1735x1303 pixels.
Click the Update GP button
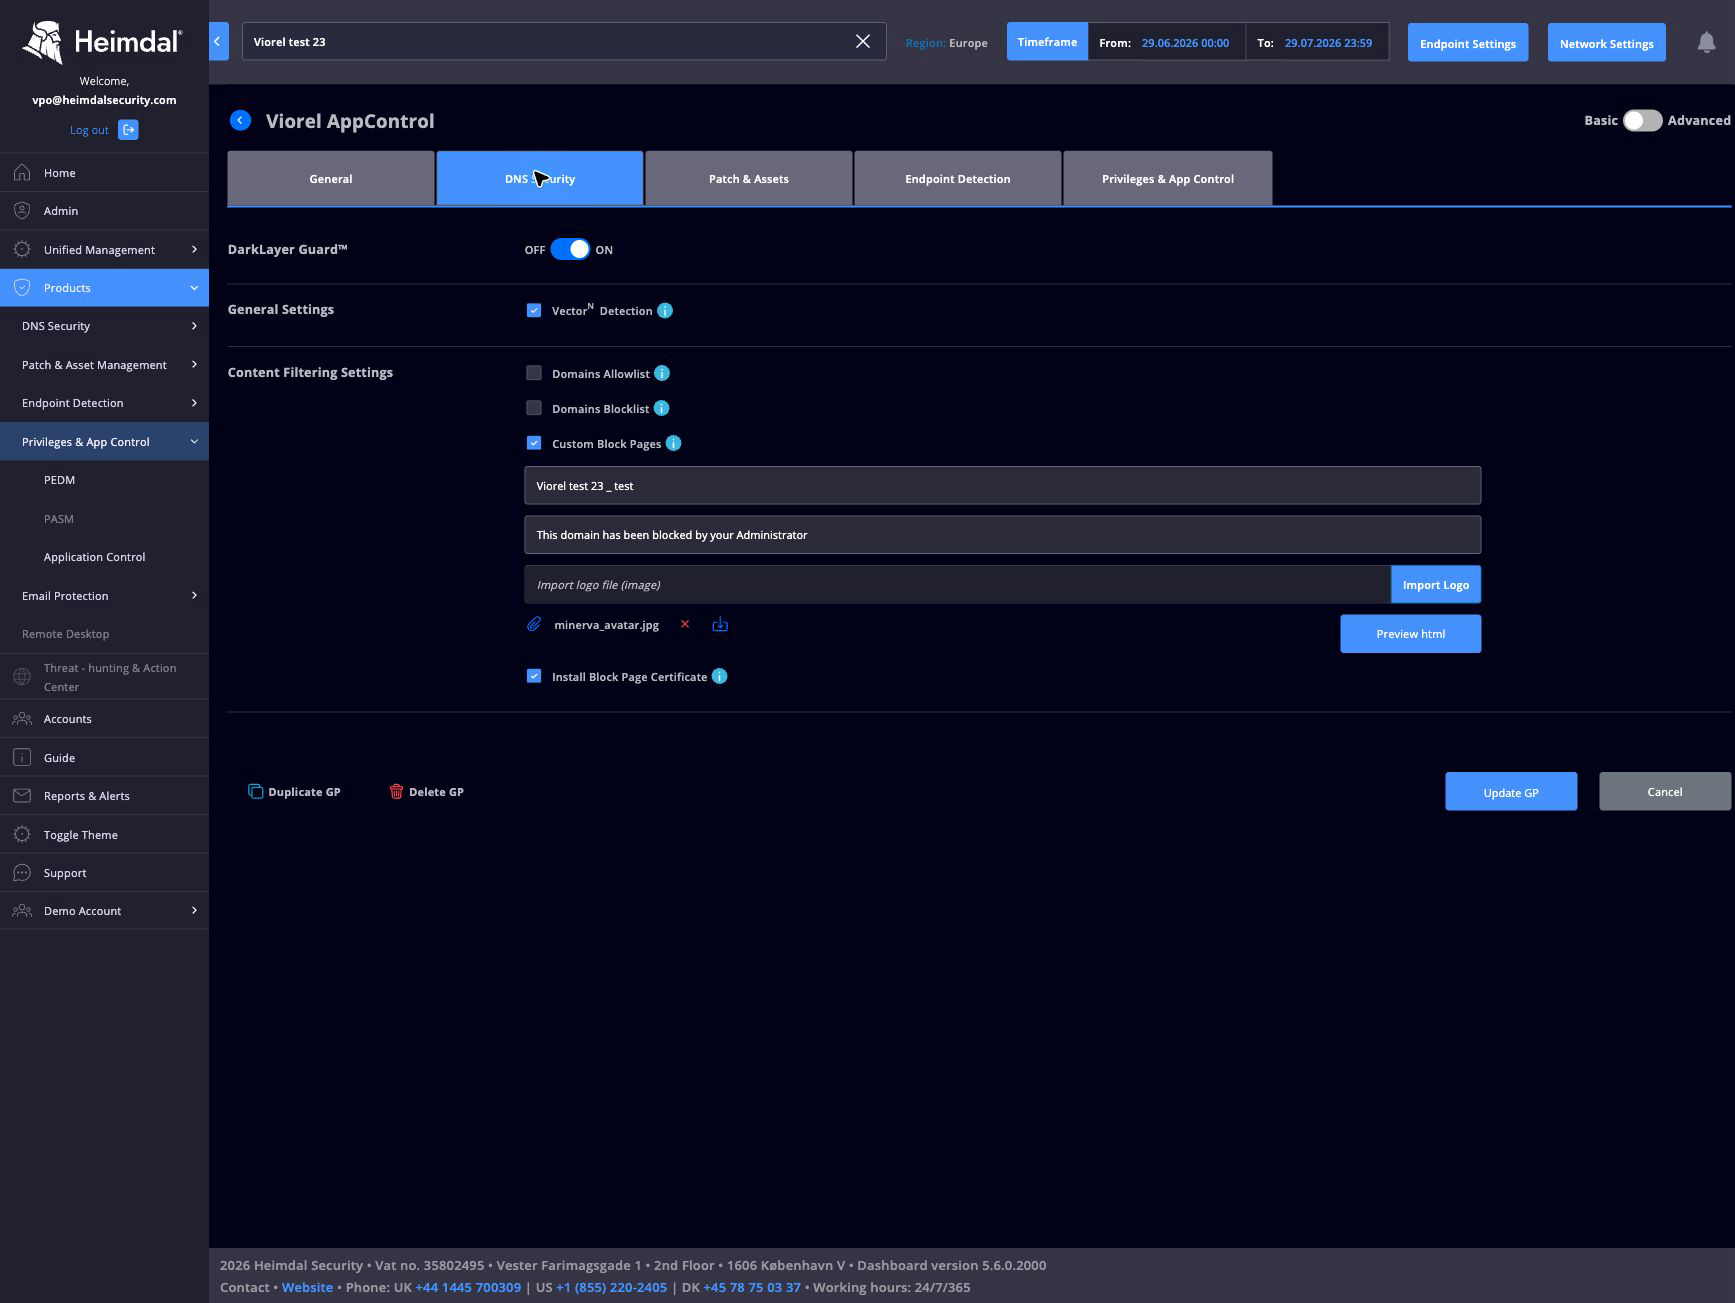(1511, 792)
